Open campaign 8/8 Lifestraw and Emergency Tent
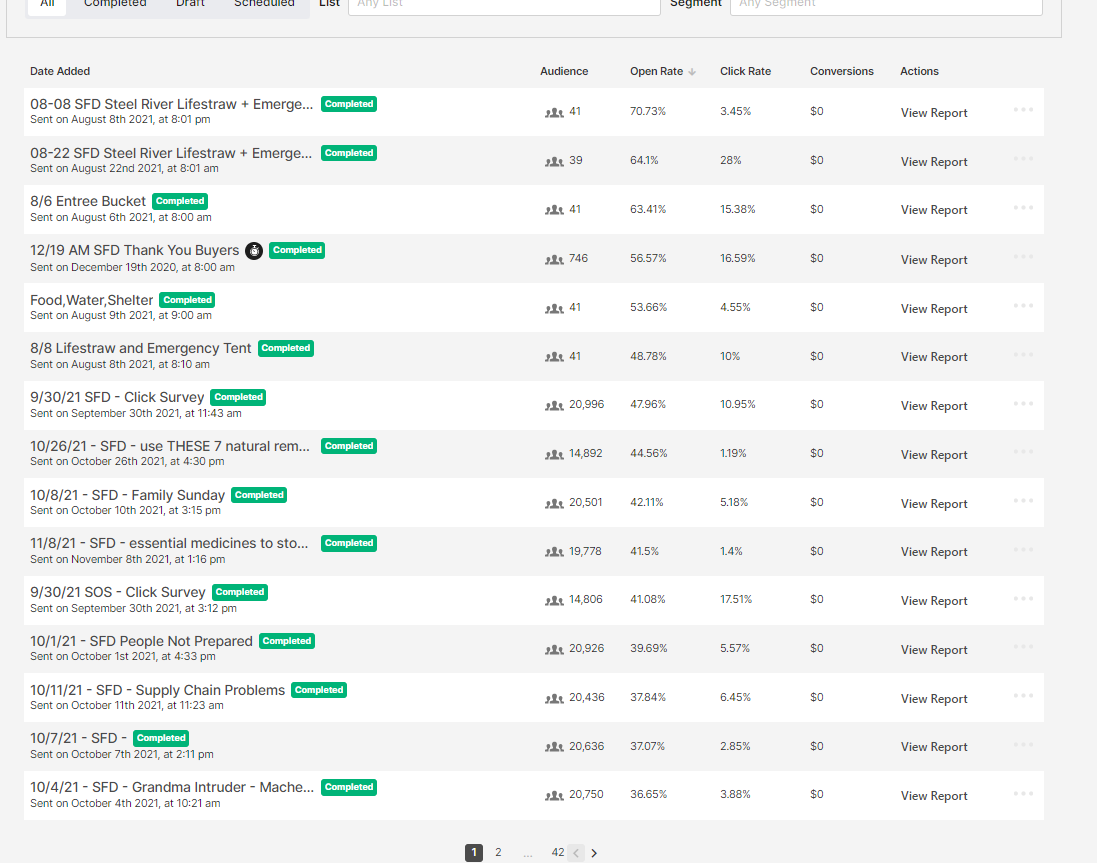Image resolution: width=1097 pixels, height=863 pixels. (141, 348)
